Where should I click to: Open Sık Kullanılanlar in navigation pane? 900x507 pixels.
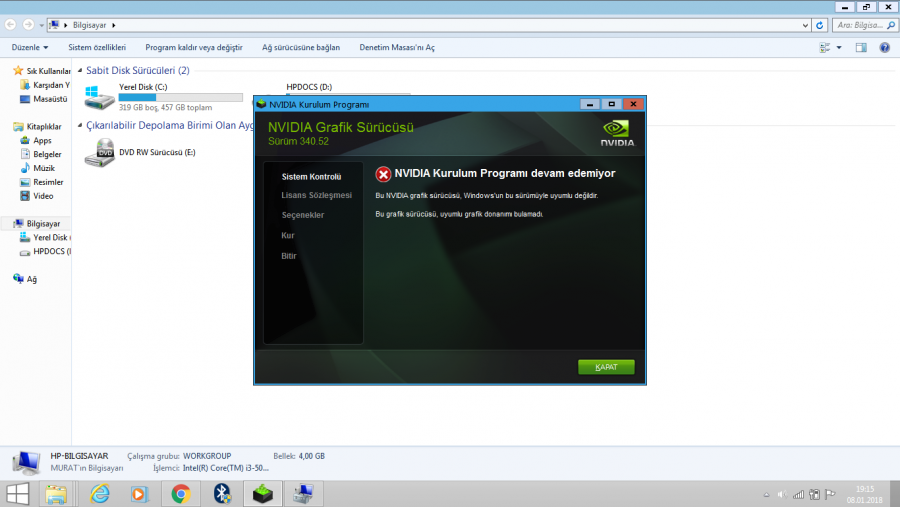42,71
